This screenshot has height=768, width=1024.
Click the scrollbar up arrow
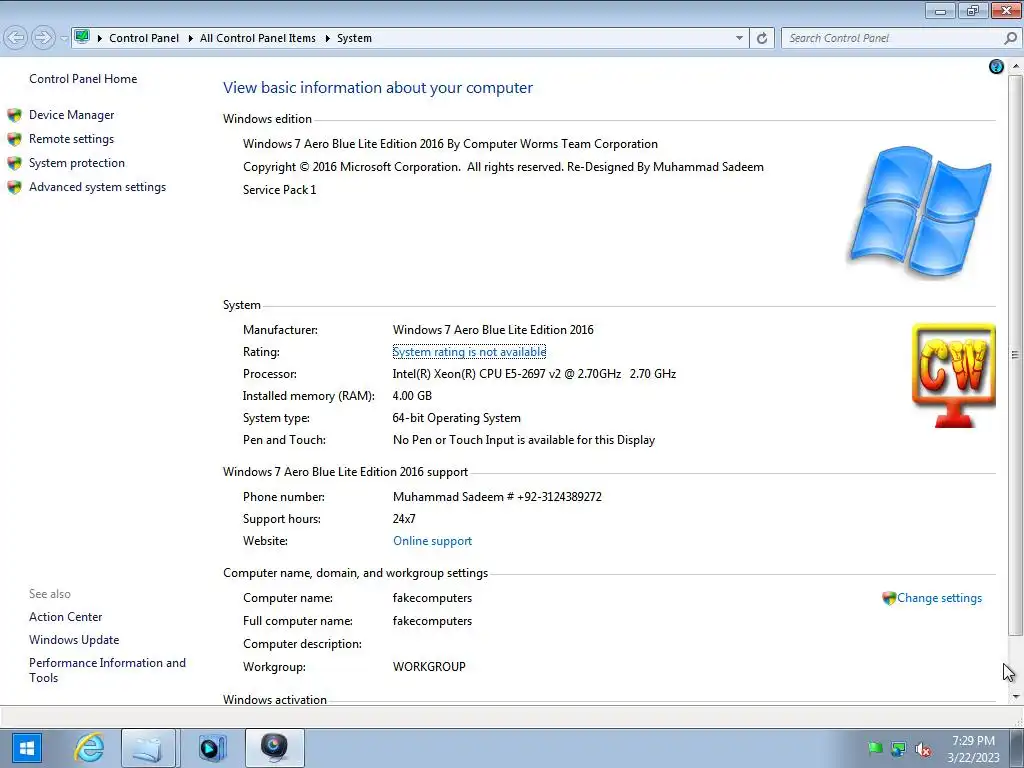click(1015, 65)
